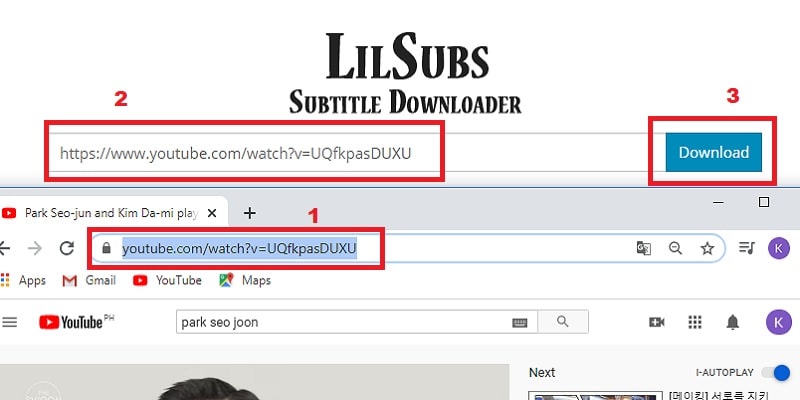Open the on-screen keyboard icon in search
The image size is (800, 400).
pos(519,322)
